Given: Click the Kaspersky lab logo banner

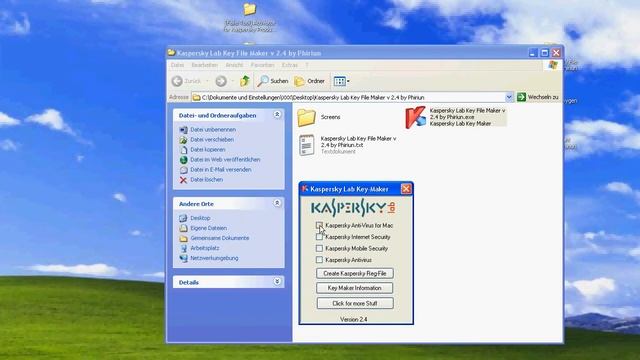Looking at the screenshot, I should (353, 208).
